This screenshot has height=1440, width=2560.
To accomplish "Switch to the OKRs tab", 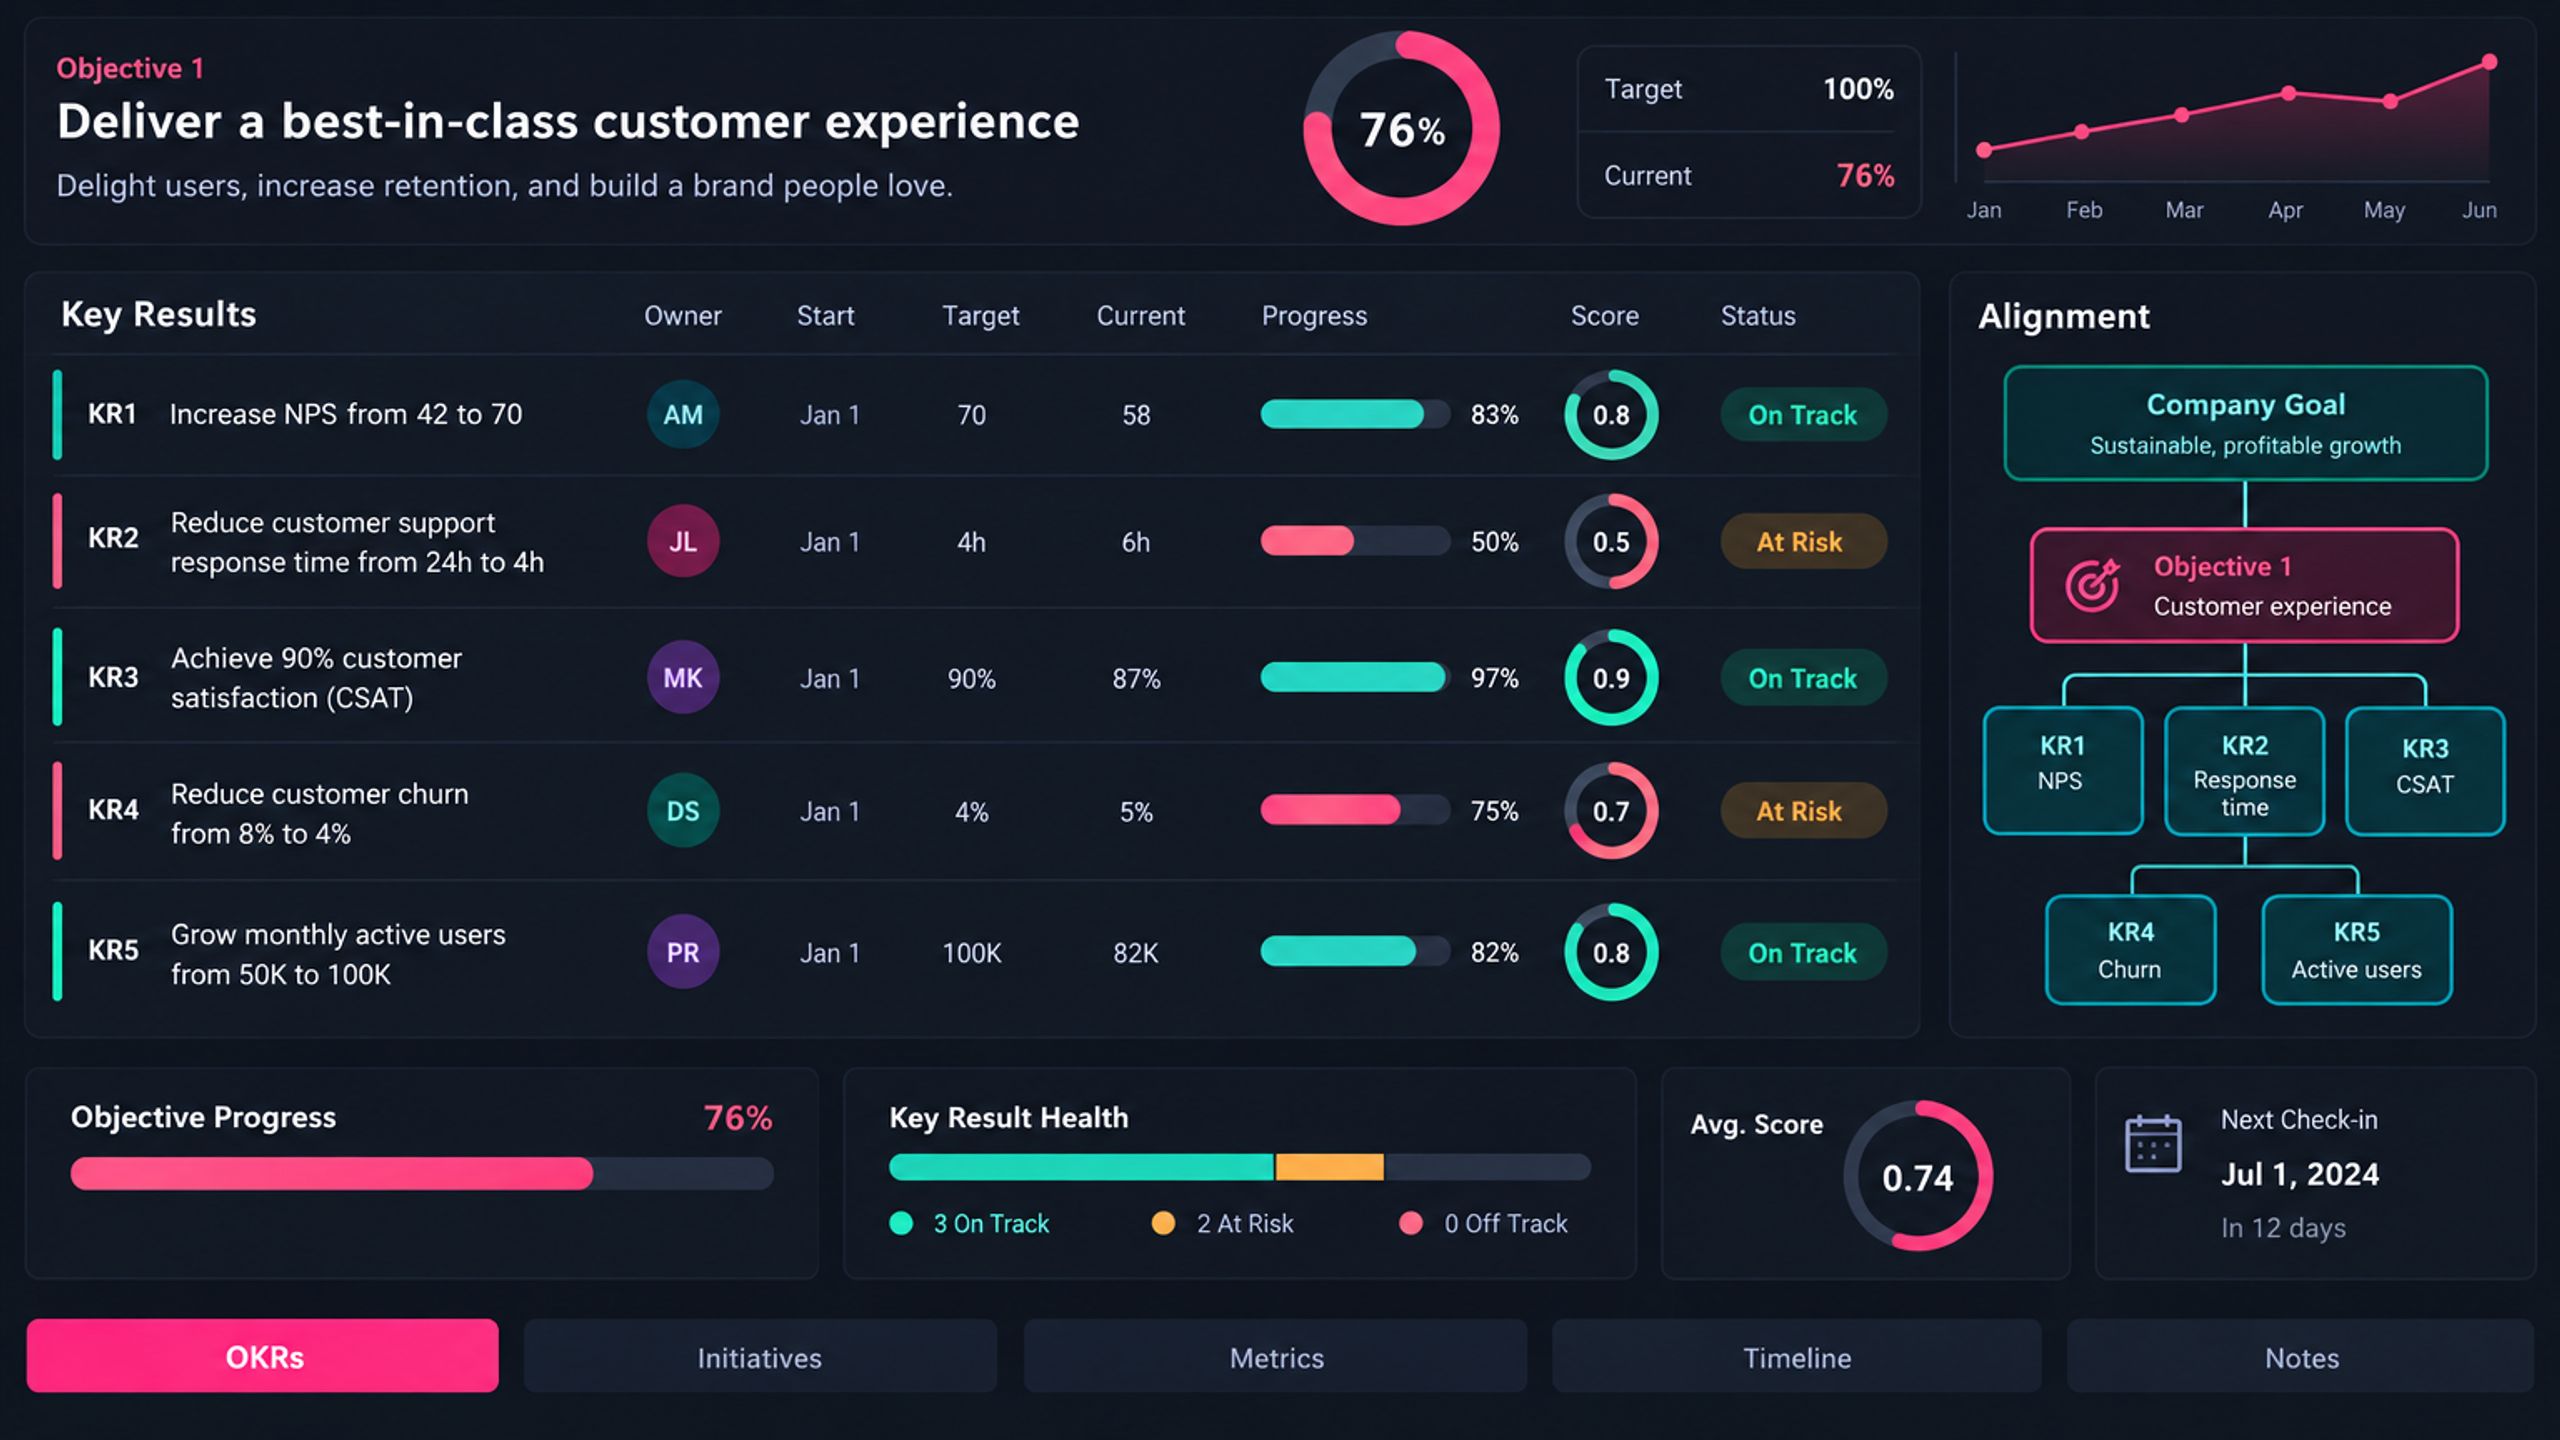I will 263,1356.
